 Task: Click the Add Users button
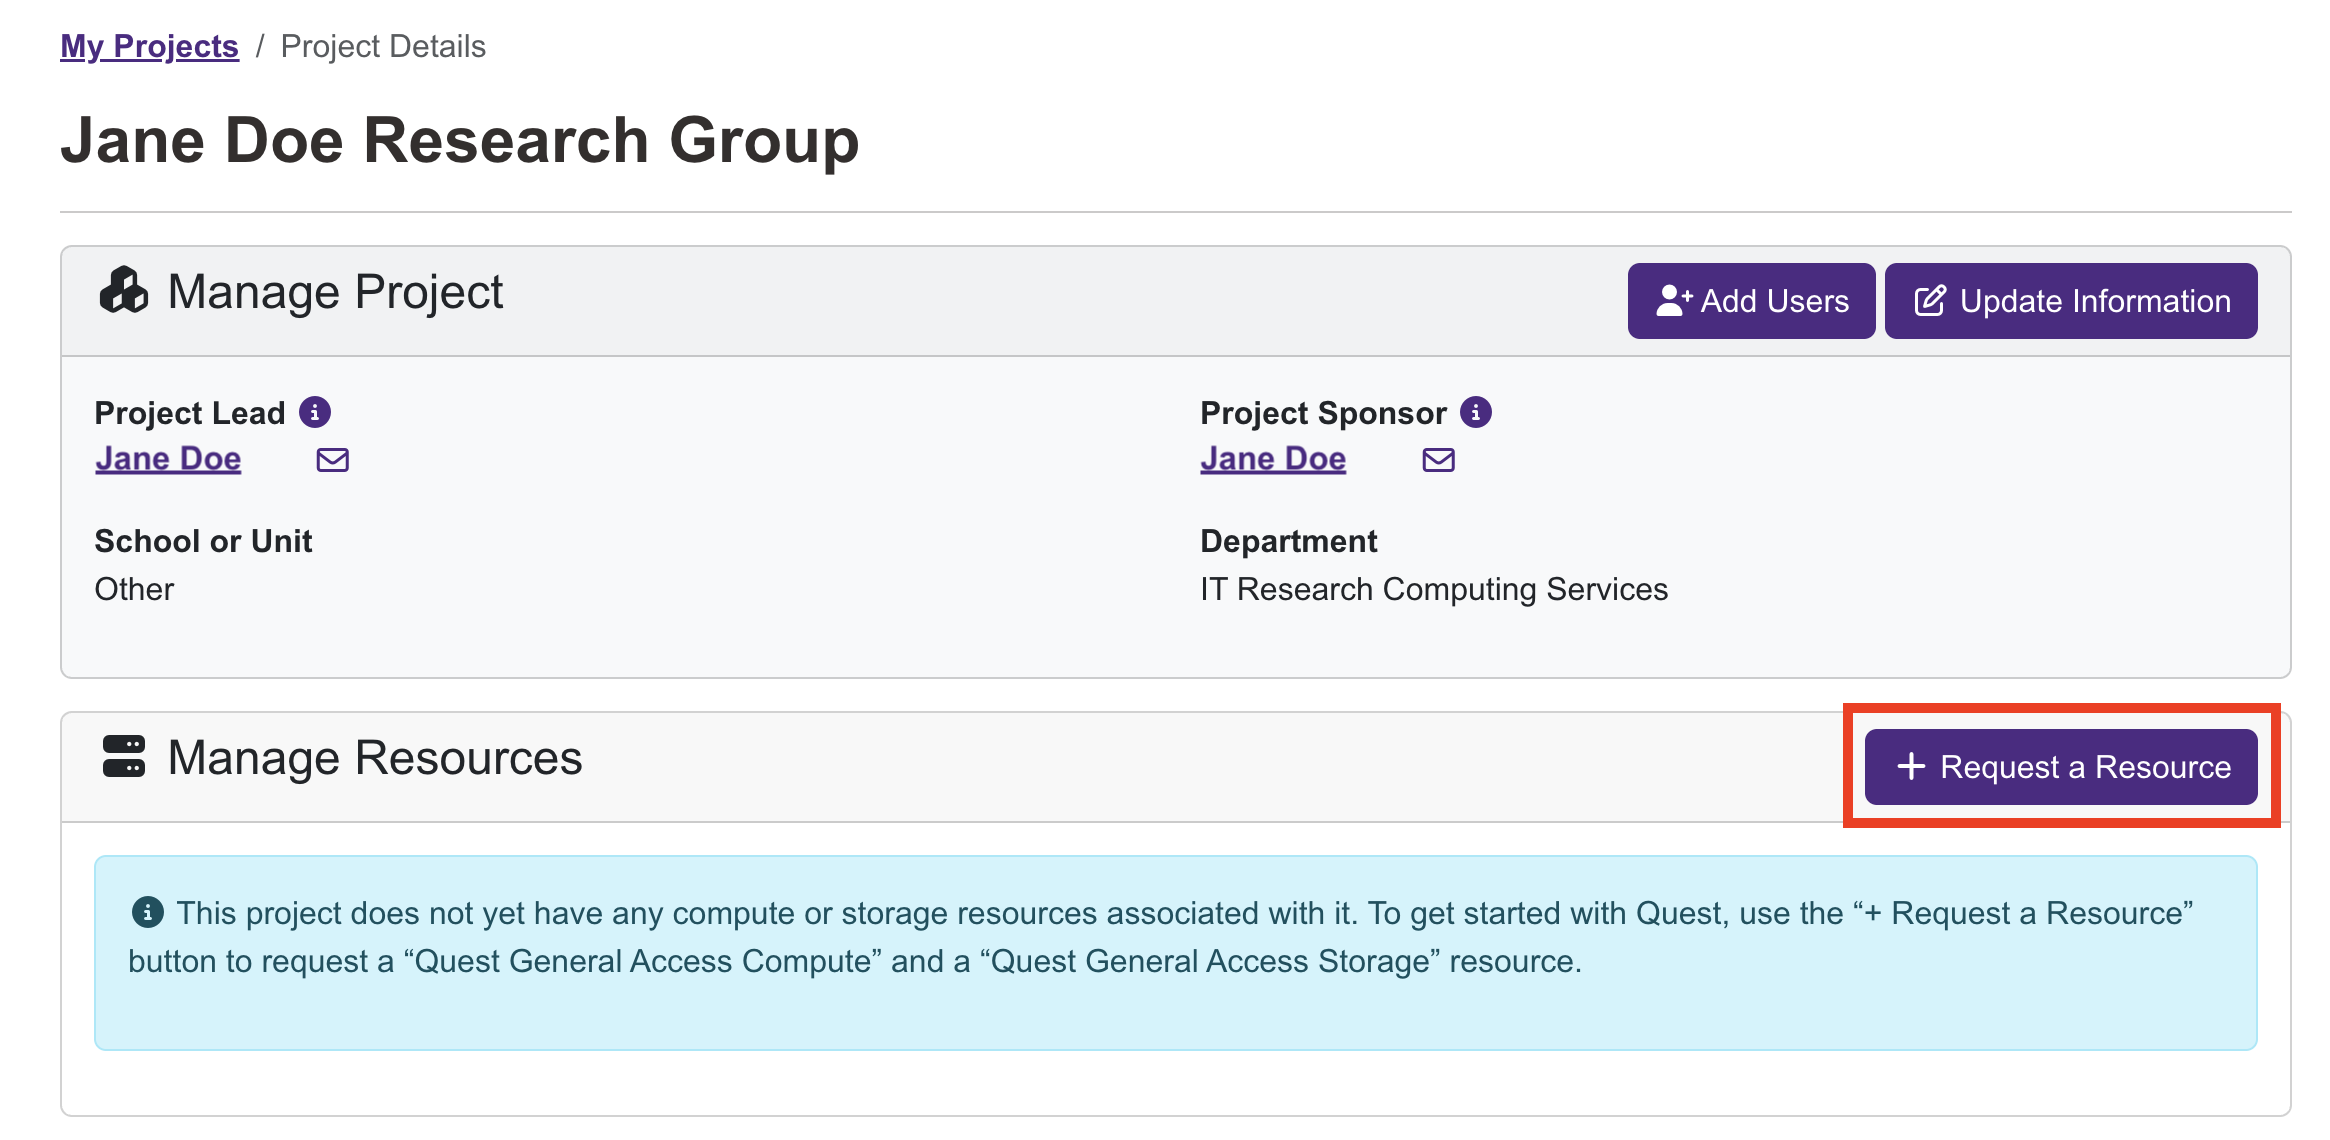(x=1751, y=301)
